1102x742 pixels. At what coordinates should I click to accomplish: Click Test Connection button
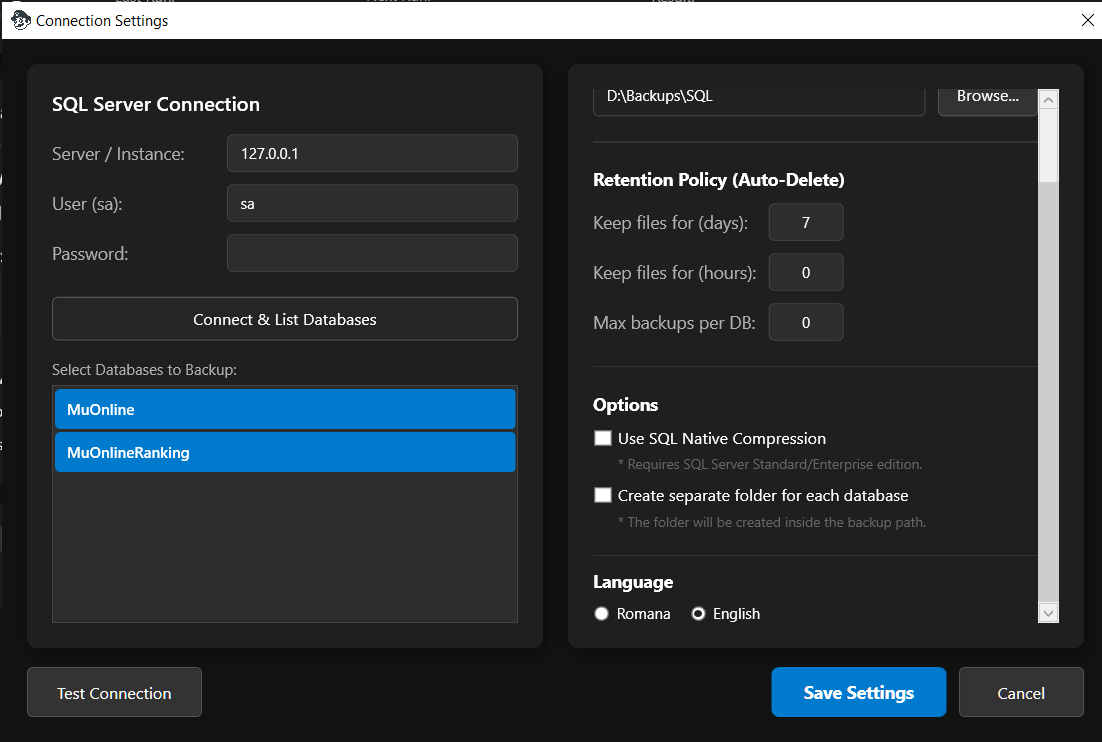pyautogui.click(x=114, y=692)
